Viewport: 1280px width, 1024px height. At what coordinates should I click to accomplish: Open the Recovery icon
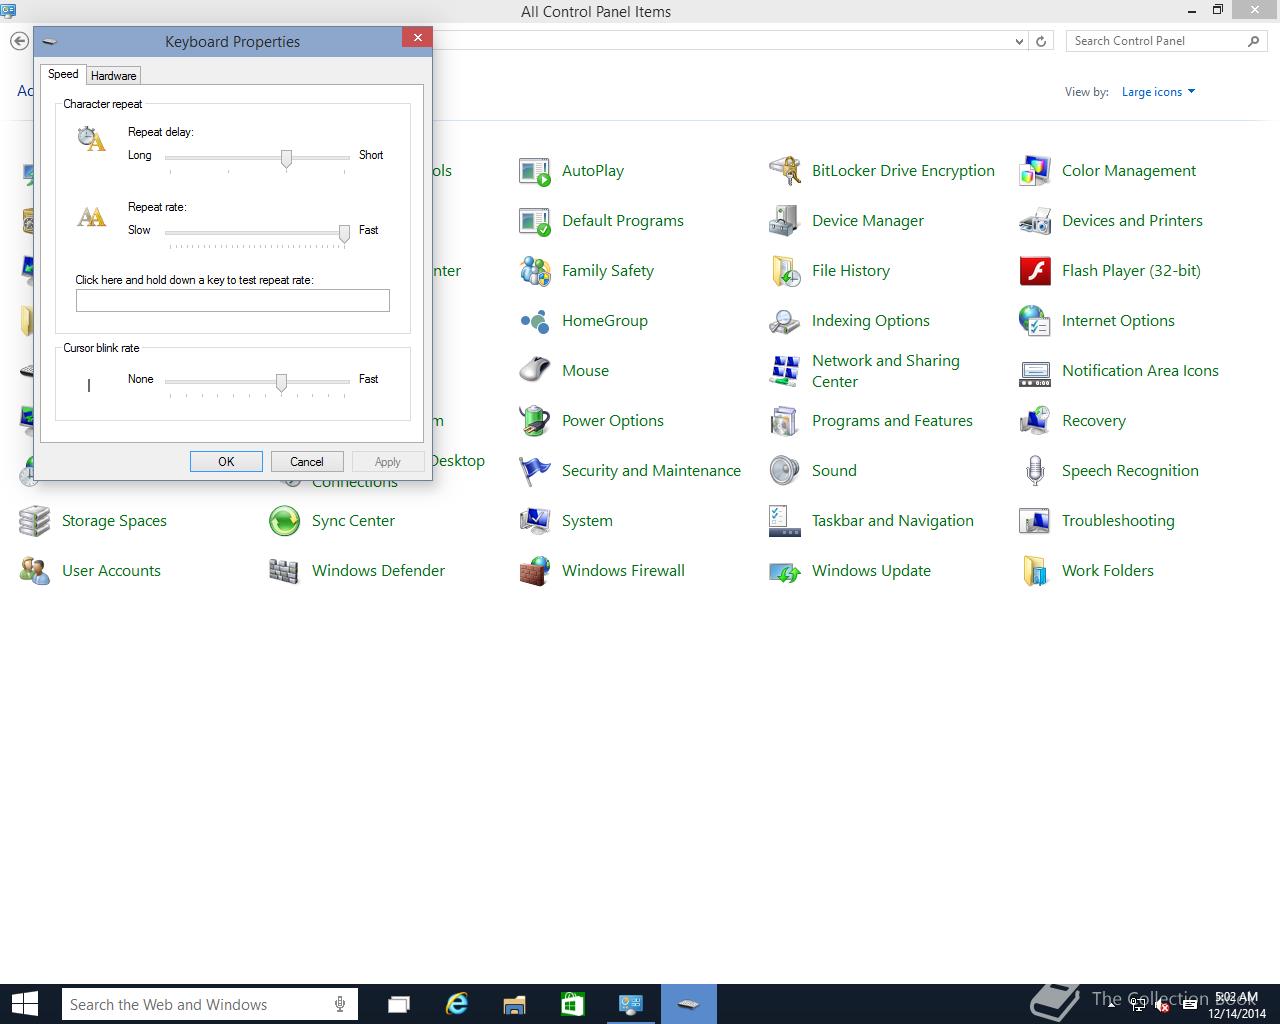point(1035,421)
